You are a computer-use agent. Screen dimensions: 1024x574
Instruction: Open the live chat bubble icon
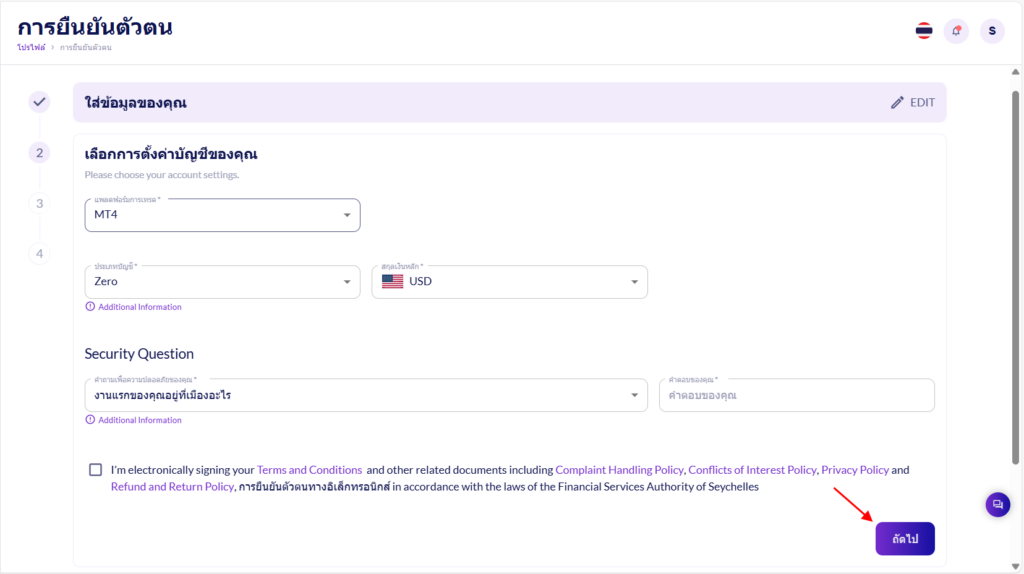point(997,505)
